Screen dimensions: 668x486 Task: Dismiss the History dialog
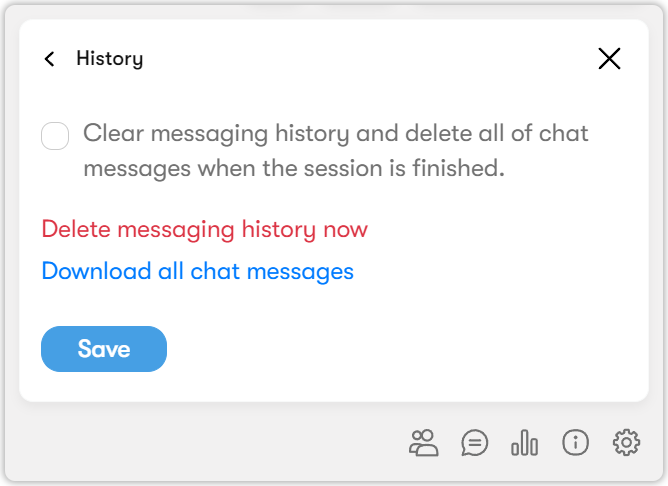[609, 59]
